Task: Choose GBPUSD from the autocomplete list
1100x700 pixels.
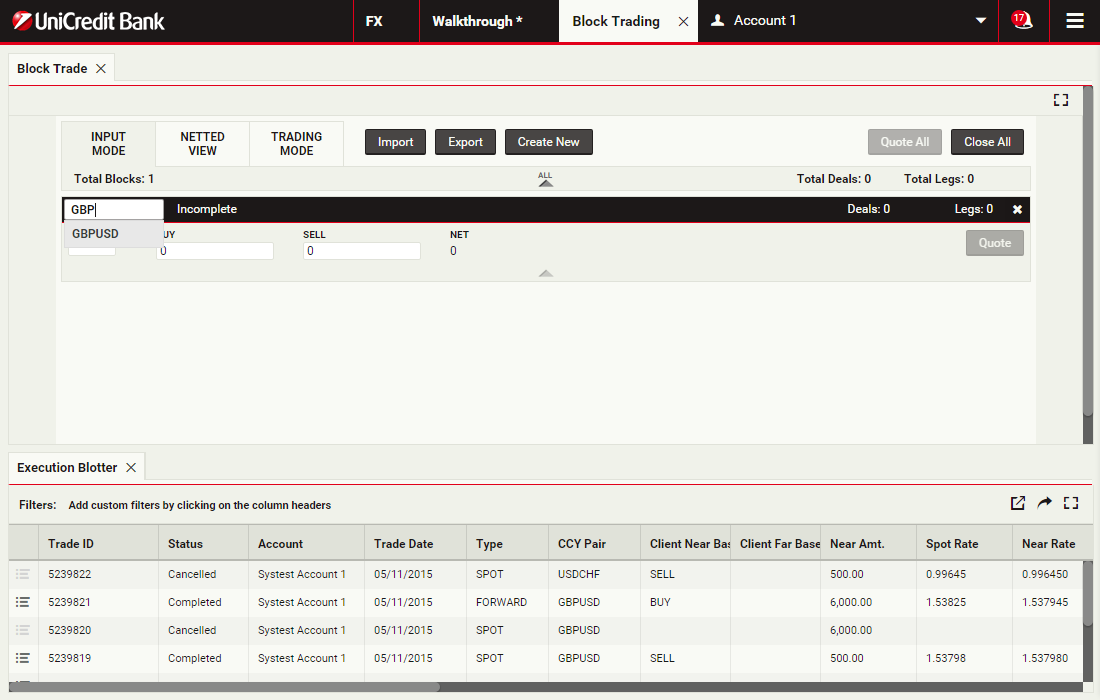Action: pyautogui.click(x=96, y=234)
